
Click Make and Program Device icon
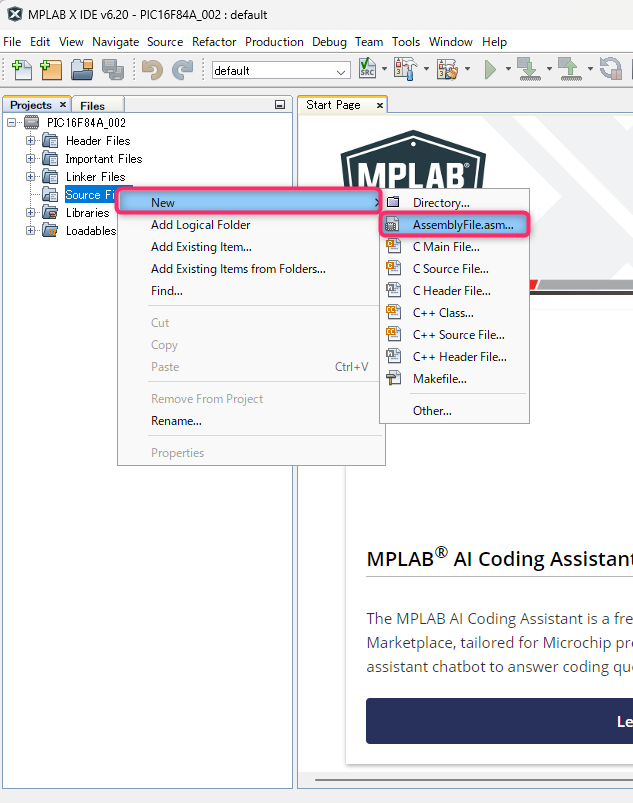point(529,69)
